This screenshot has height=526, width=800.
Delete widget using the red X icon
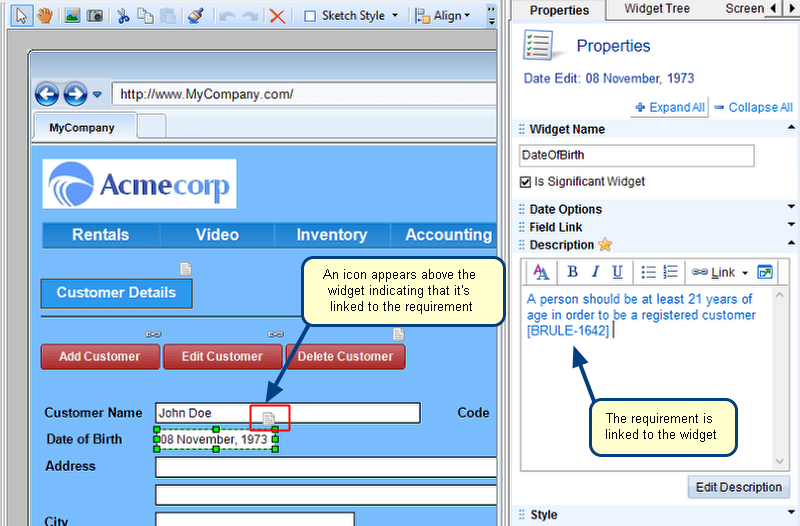click(277, 15)
